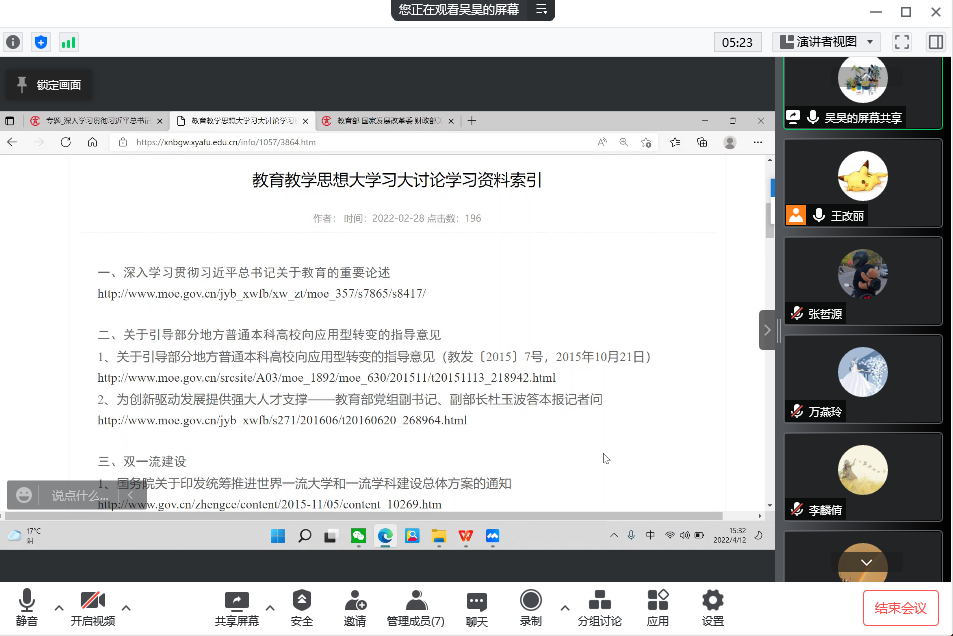Screen dimensions: 953x636
Task: Open the Security (安全) options
Action: tap(301, 607)
